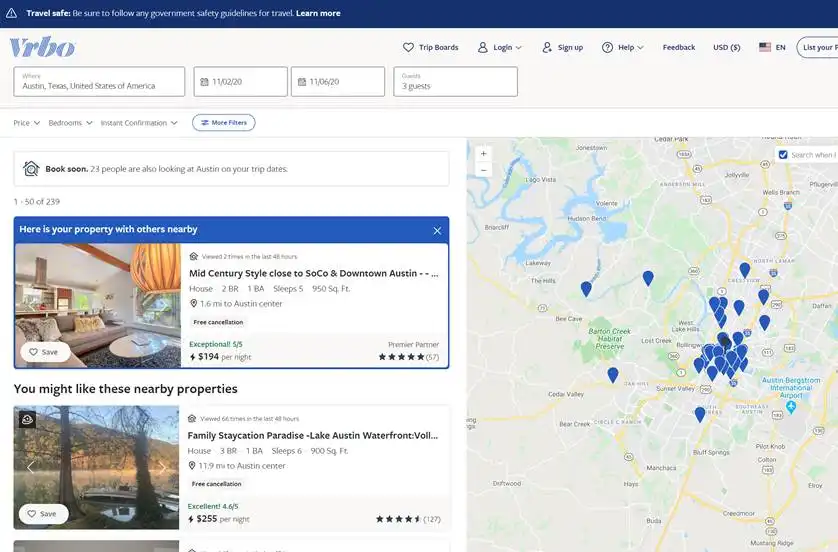Open Trip Boards menu item
This screenshot has width=838, height=552.
pos(431,47)
